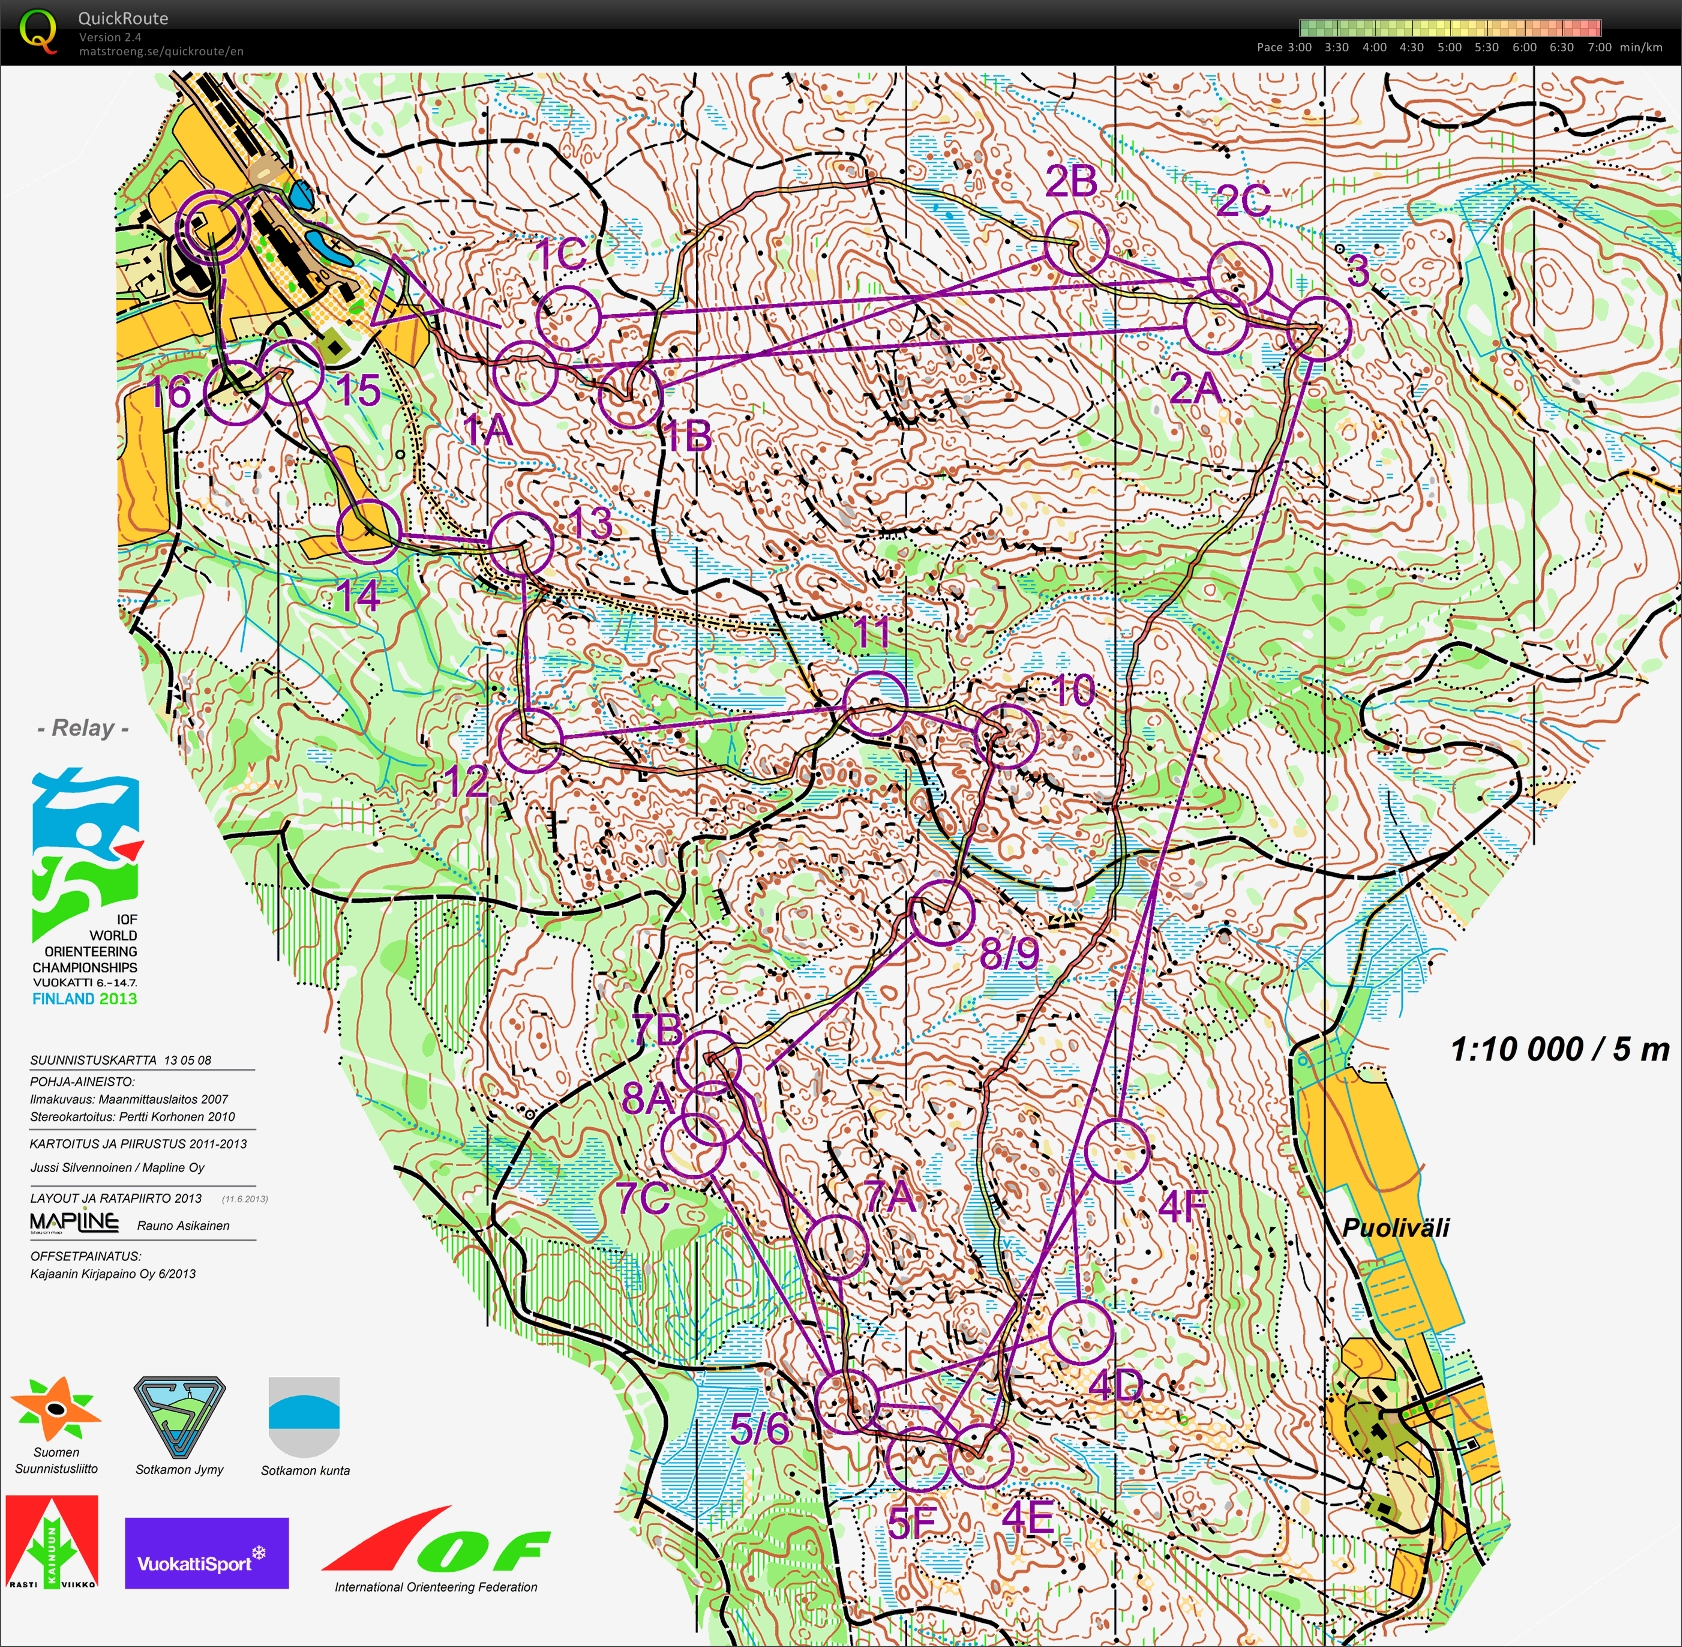Click the '7:00' pace legend label
Image resolution: width=1682 pixels, height=1647 pixels.
1599,47
